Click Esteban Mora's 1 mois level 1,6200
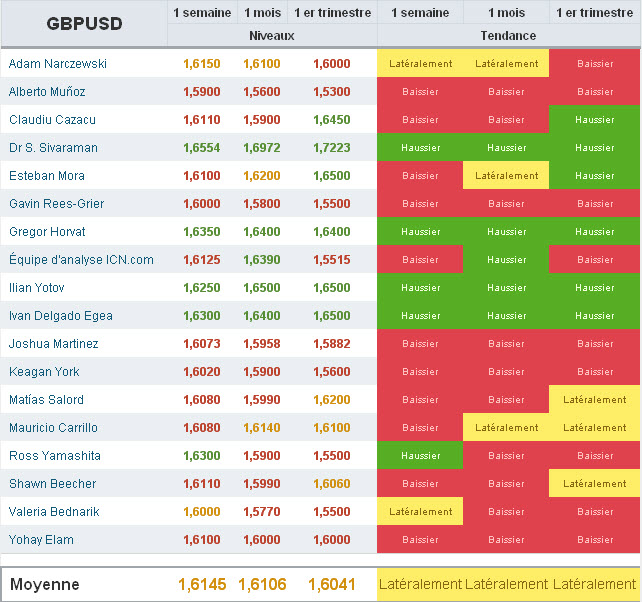 coord(262,176)
